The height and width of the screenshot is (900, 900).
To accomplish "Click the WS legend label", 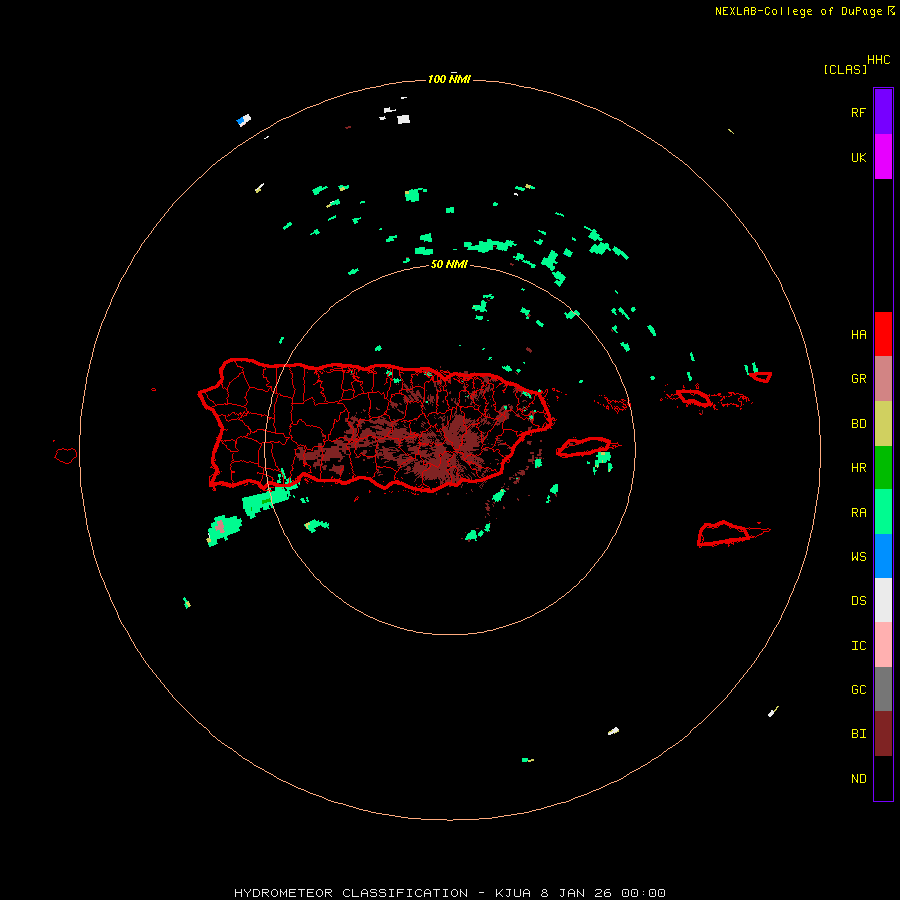I will 858,556.
